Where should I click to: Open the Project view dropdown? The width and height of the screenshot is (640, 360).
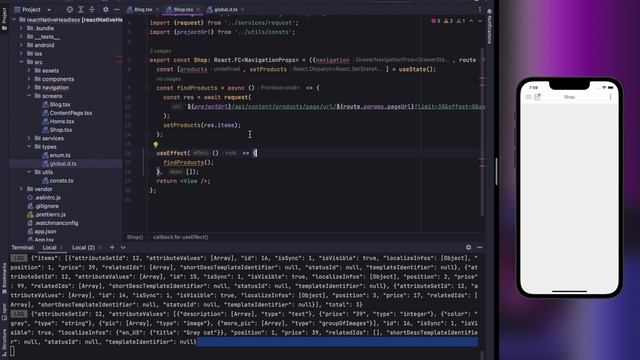pos(49,9)
